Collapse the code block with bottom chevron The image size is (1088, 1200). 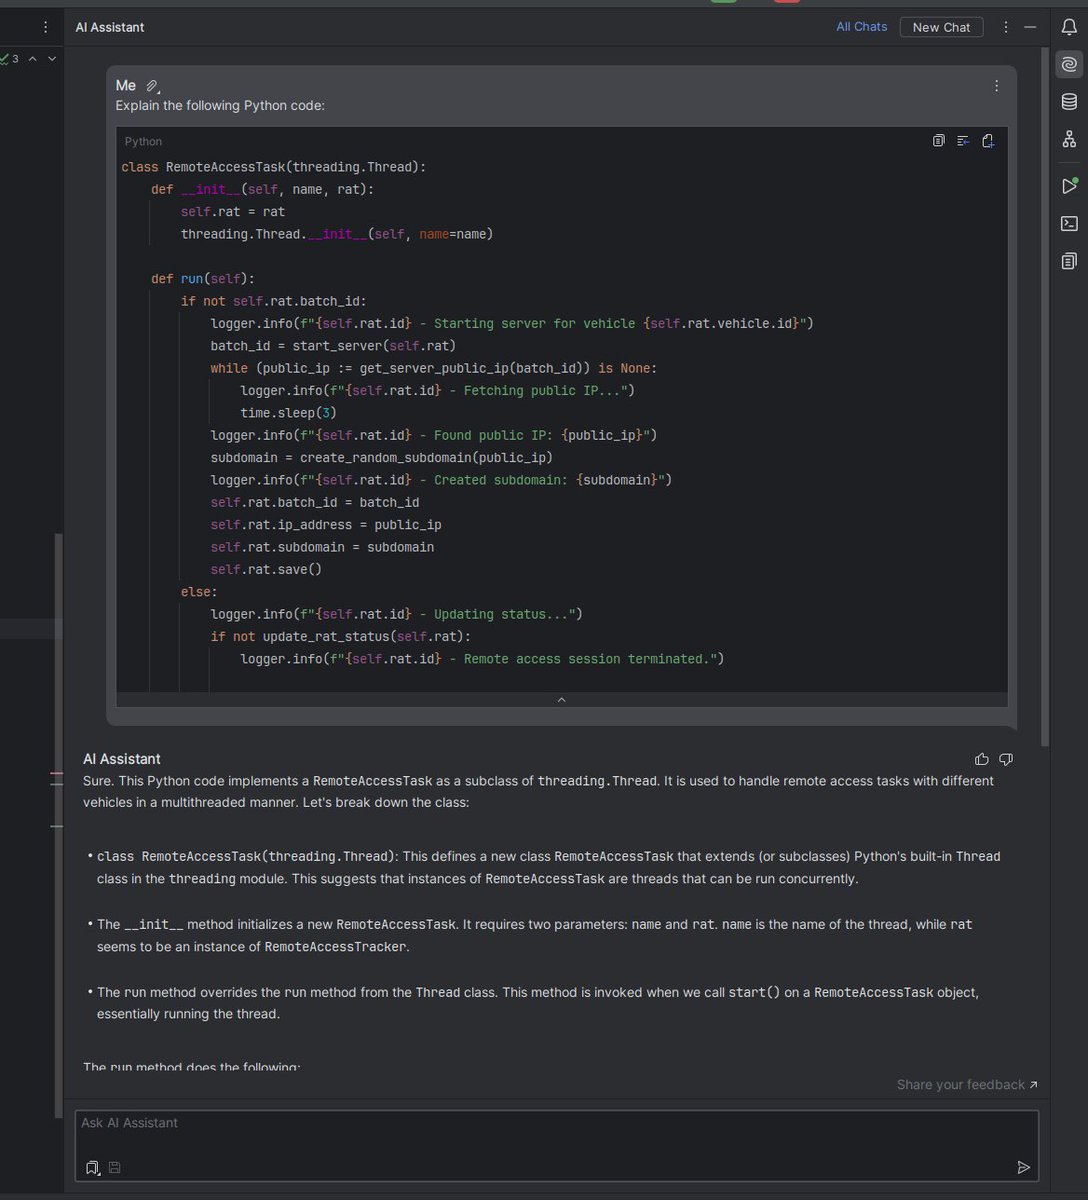561,700
